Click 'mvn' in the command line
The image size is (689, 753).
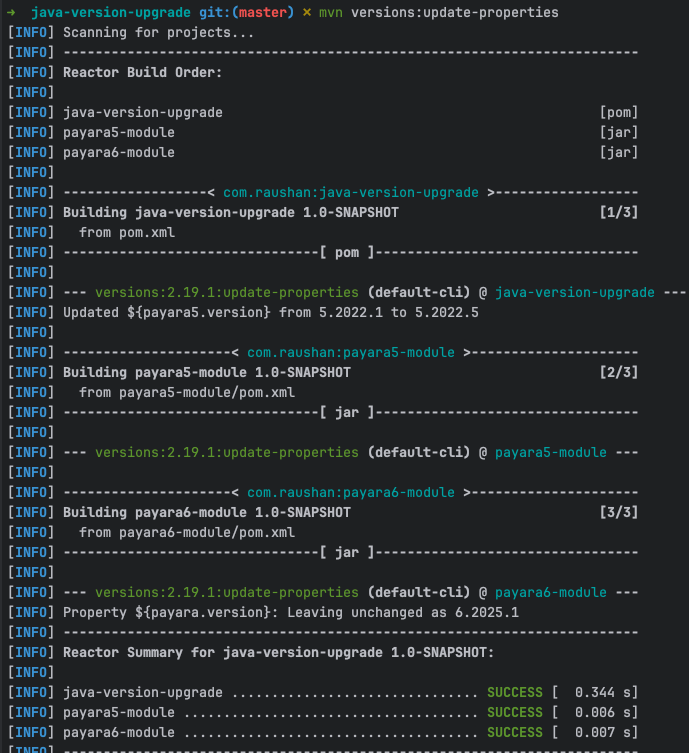tap(331, 12)
